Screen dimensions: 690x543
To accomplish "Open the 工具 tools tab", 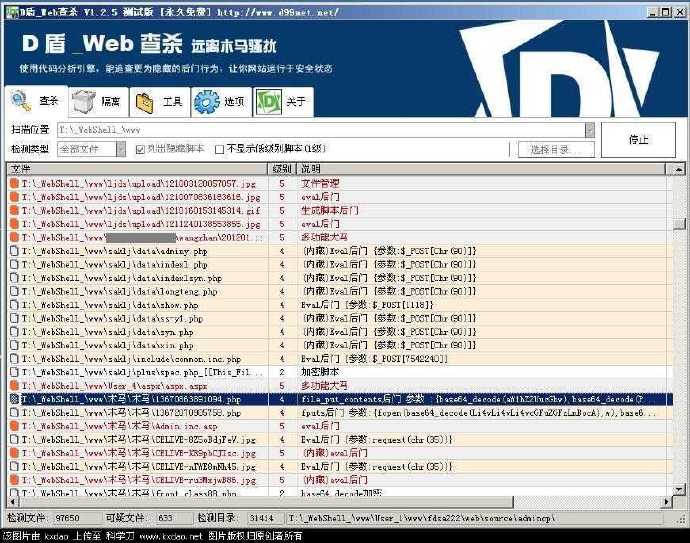I will (x=160, y=102).
